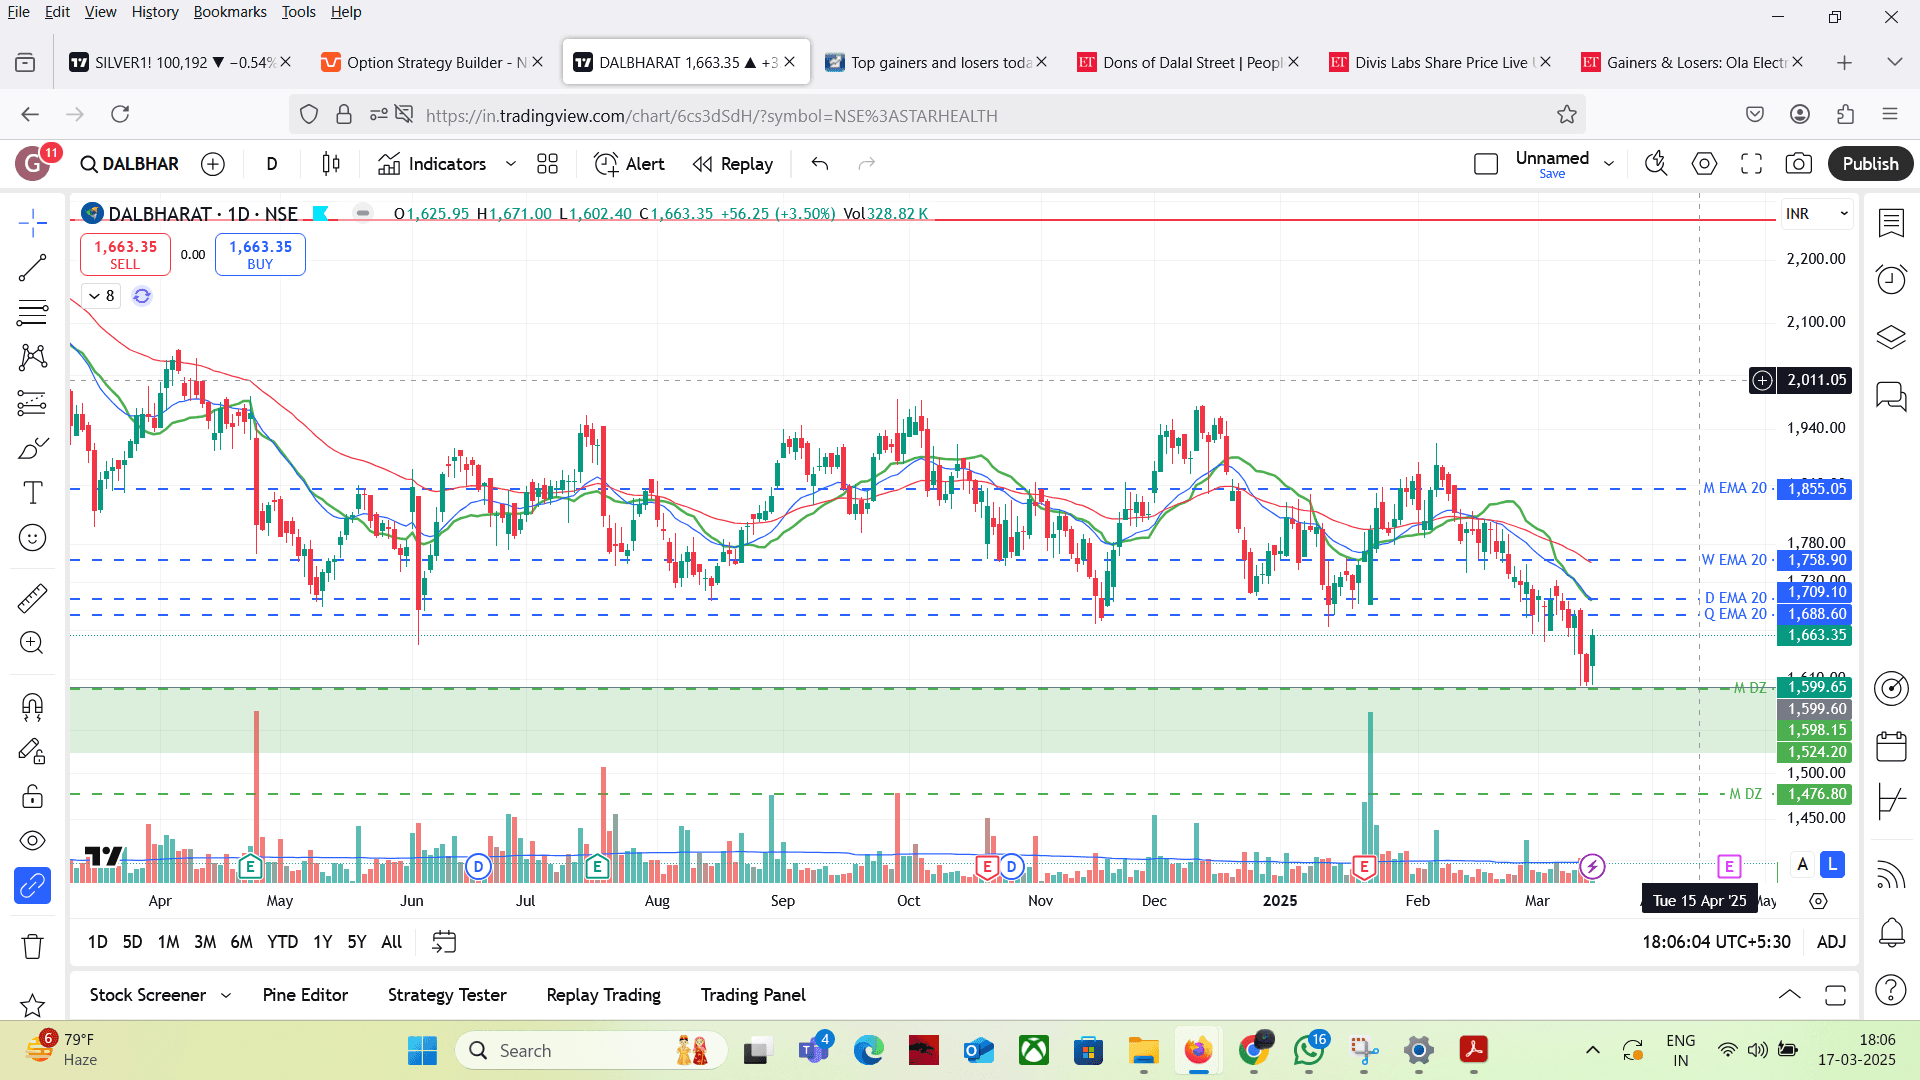Open the Indicators dialog

coord(433,164)
